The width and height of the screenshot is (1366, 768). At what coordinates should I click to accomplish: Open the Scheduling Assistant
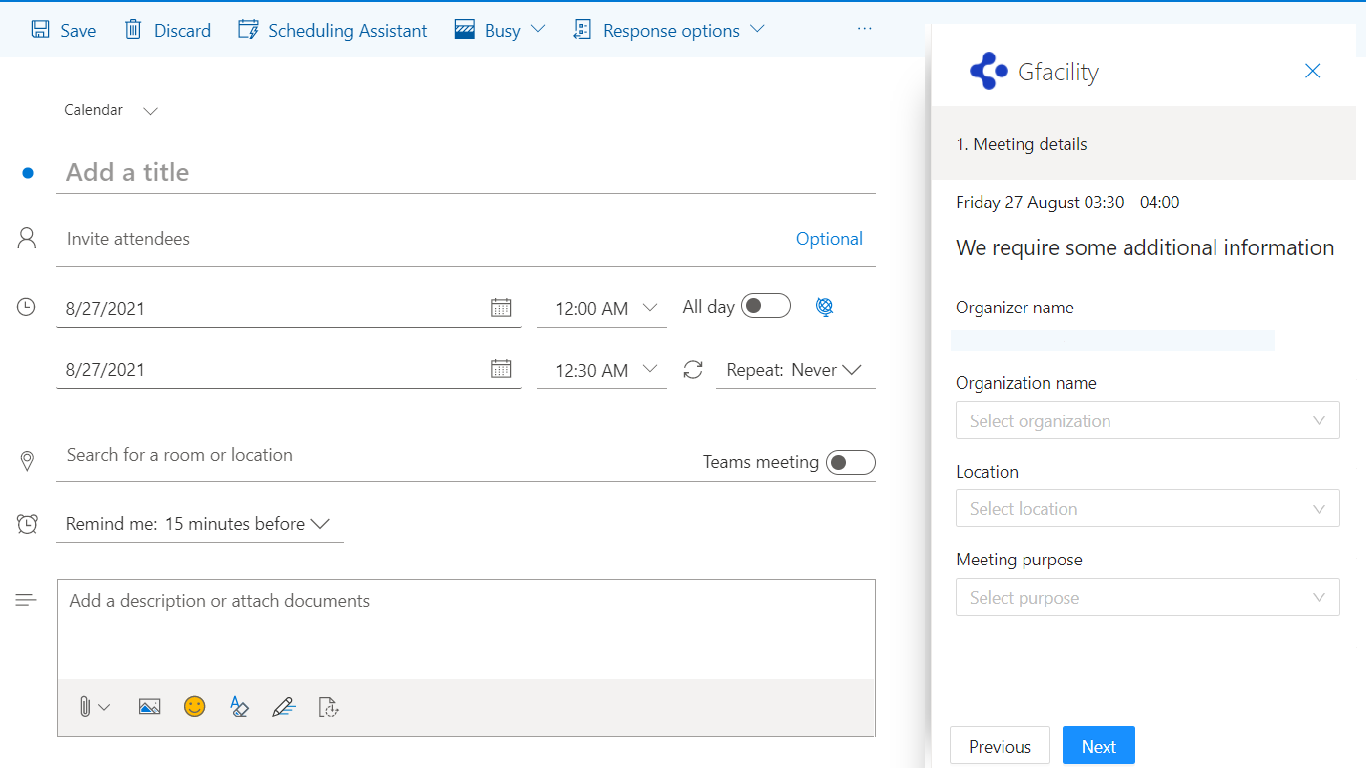click(x=332, y=30)
